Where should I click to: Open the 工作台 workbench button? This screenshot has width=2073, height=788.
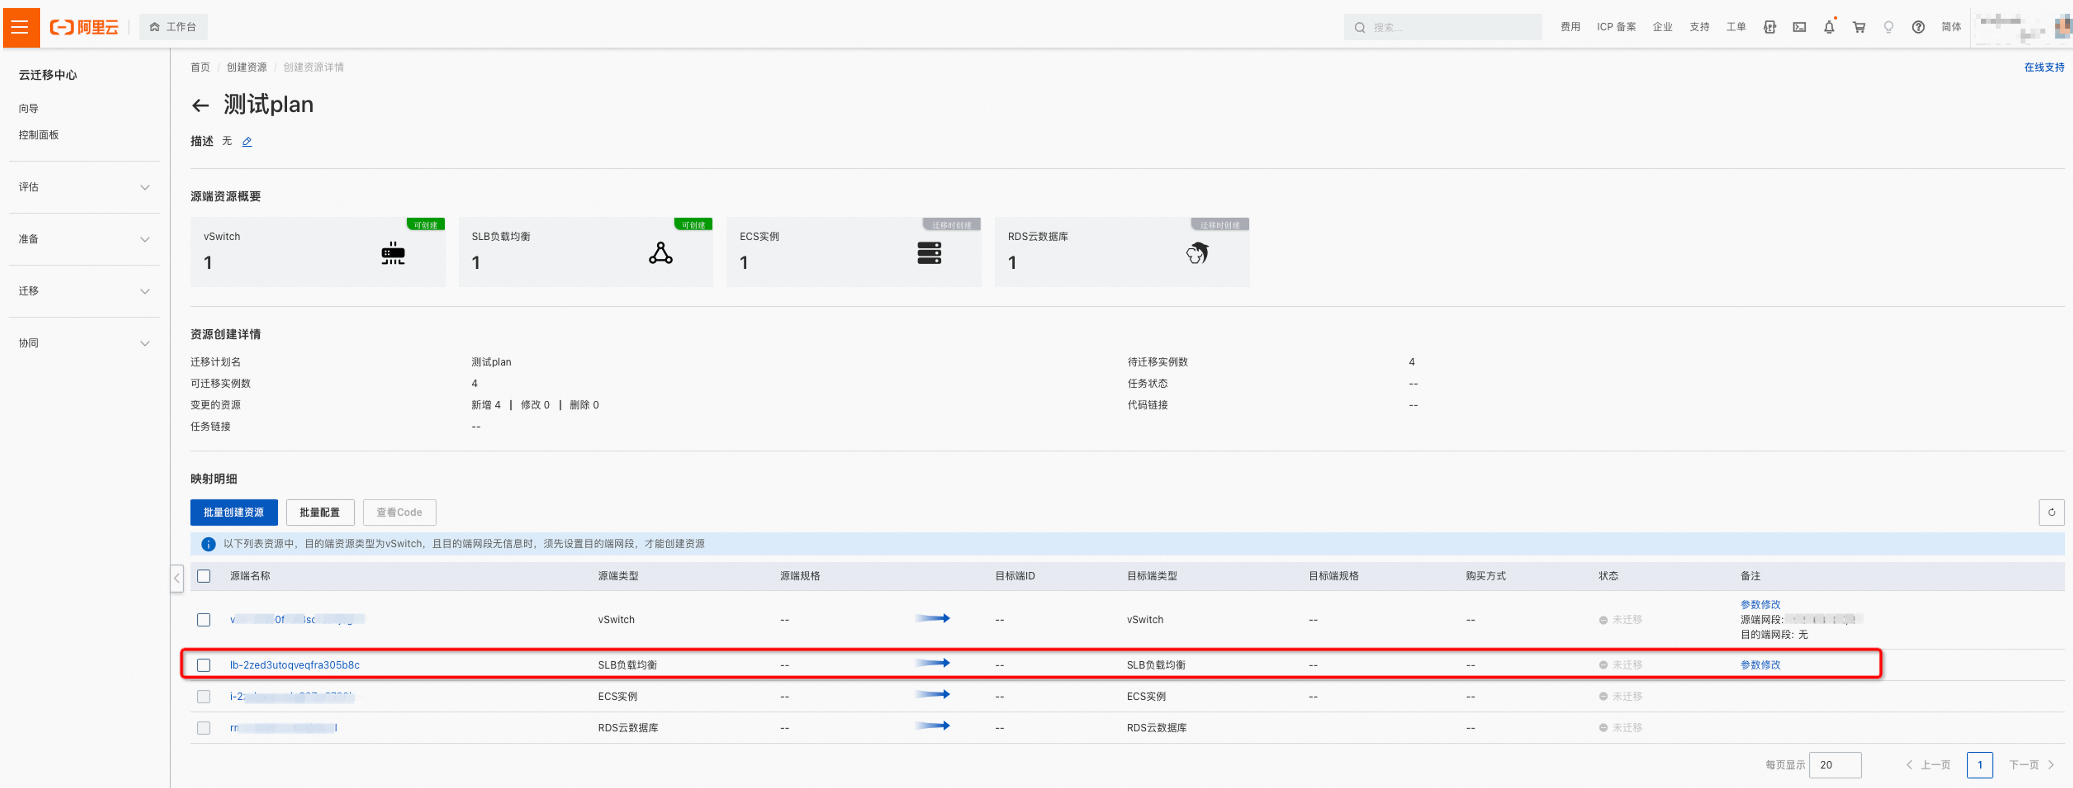point(173,27)
